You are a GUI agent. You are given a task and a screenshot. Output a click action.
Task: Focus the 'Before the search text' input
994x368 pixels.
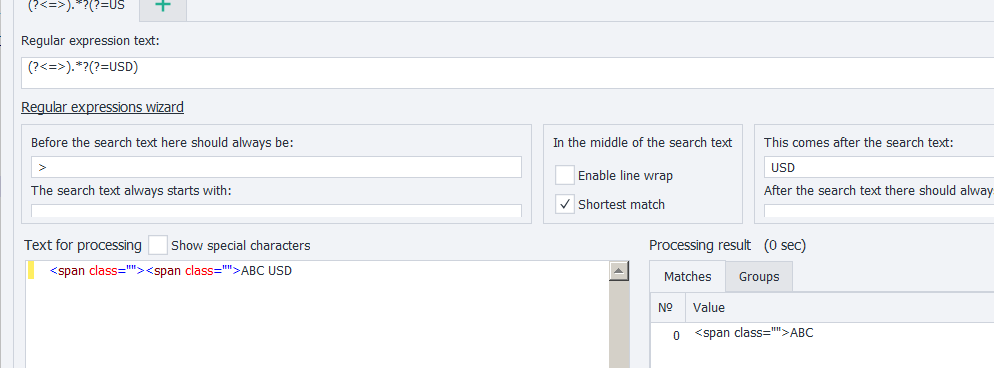point(276,167)
